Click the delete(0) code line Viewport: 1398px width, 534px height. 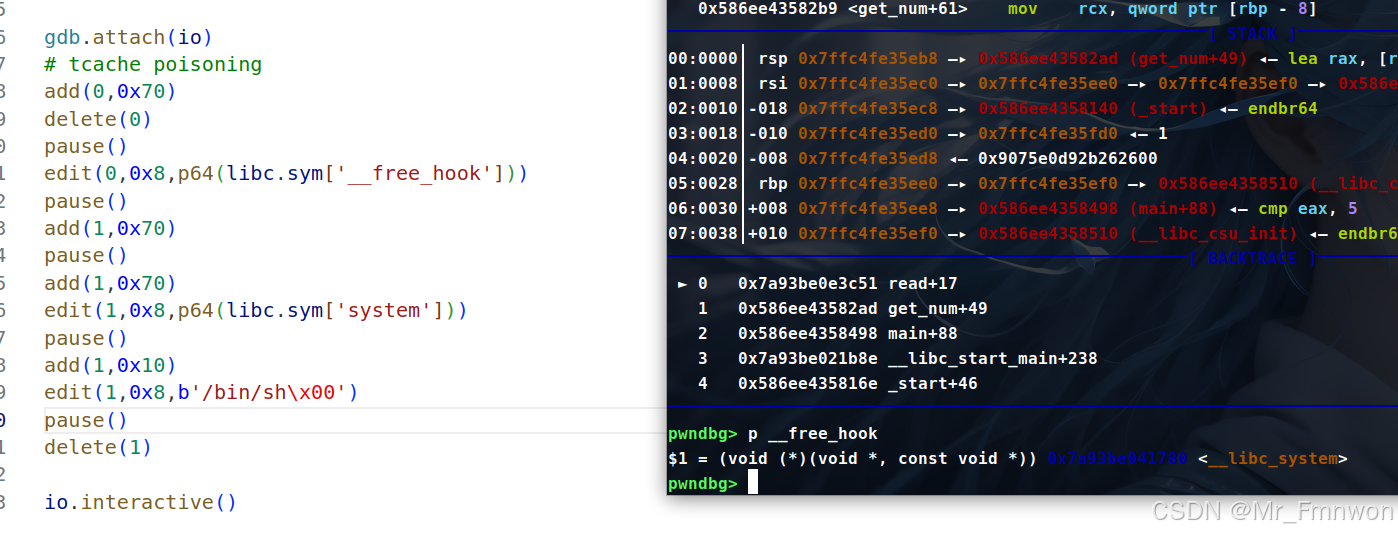tap(98, 119)
